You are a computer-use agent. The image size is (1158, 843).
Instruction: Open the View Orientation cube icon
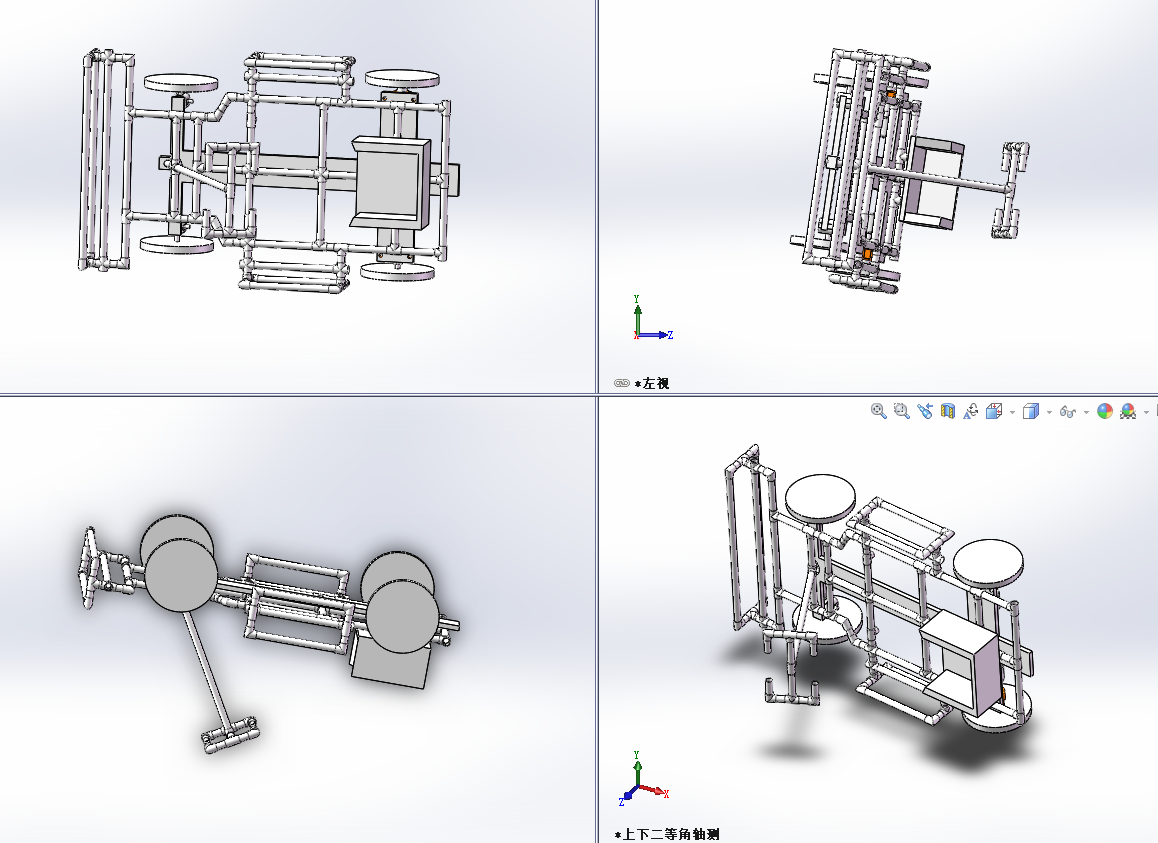click(994, 412)
